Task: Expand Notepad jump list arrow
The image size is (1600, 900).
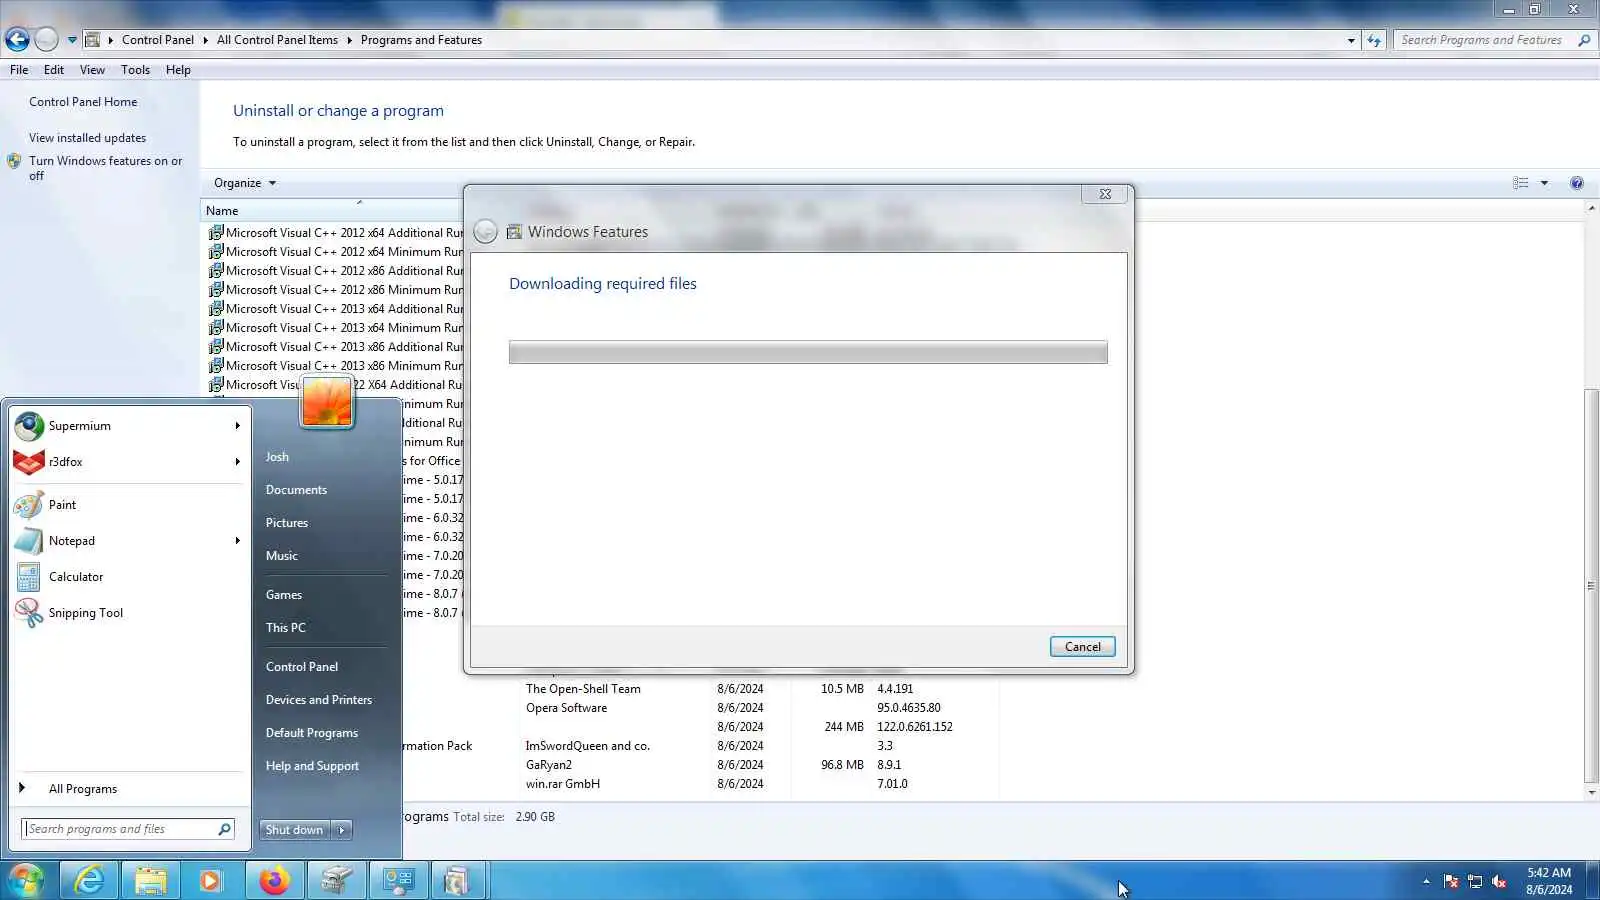Action: (x=238, y=541)
